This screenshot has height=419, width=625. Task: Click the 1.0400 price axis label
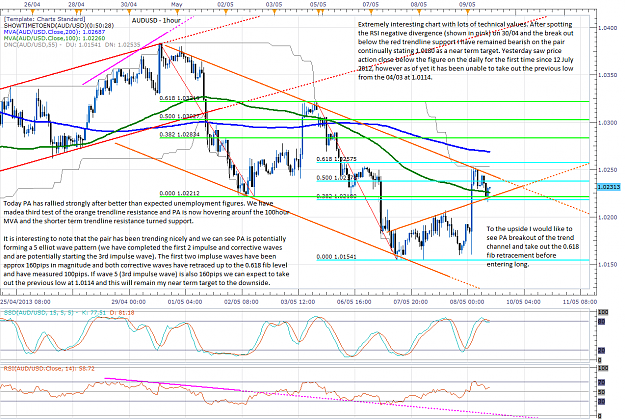pos(608,28)
